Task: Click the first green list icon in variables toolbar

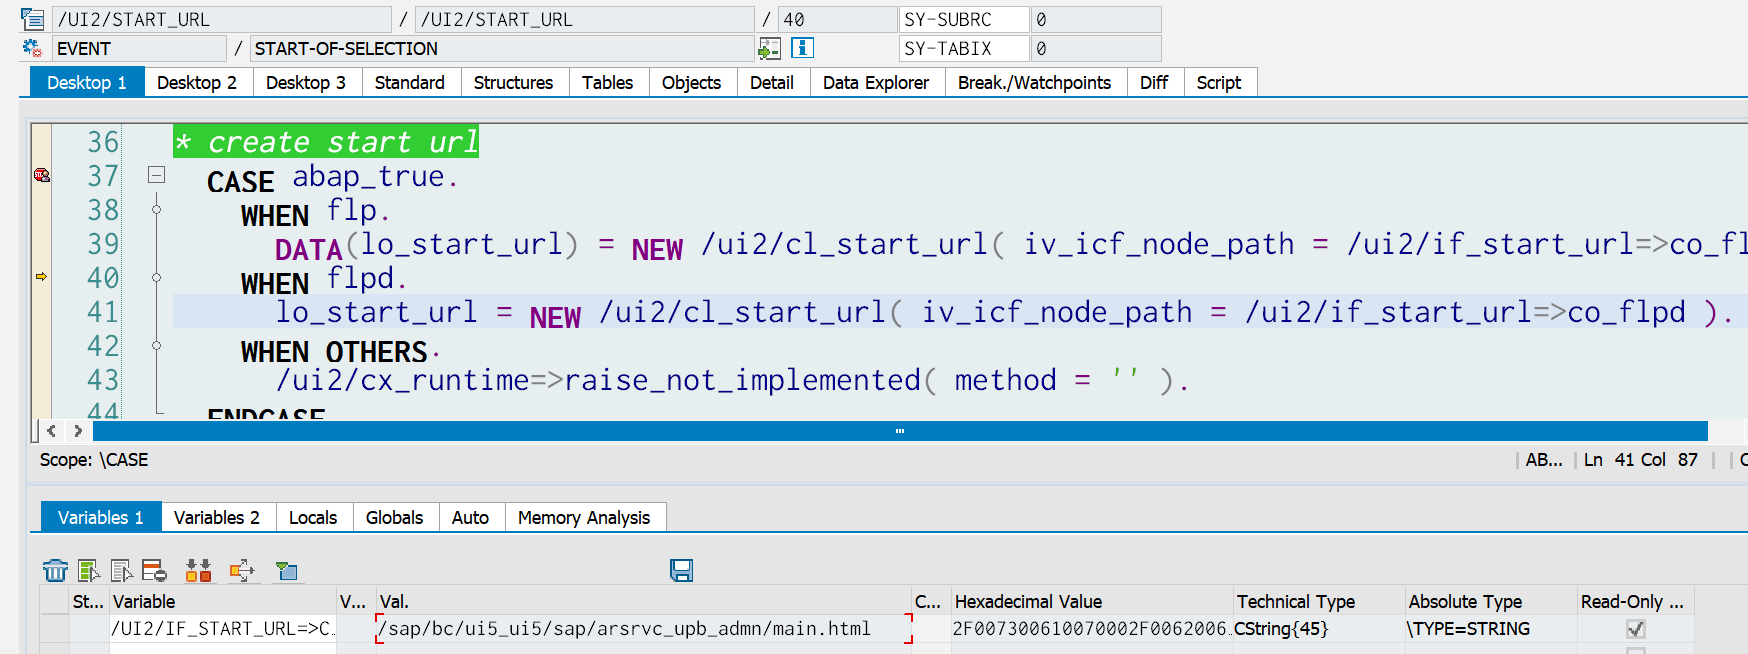Action: 89,570
